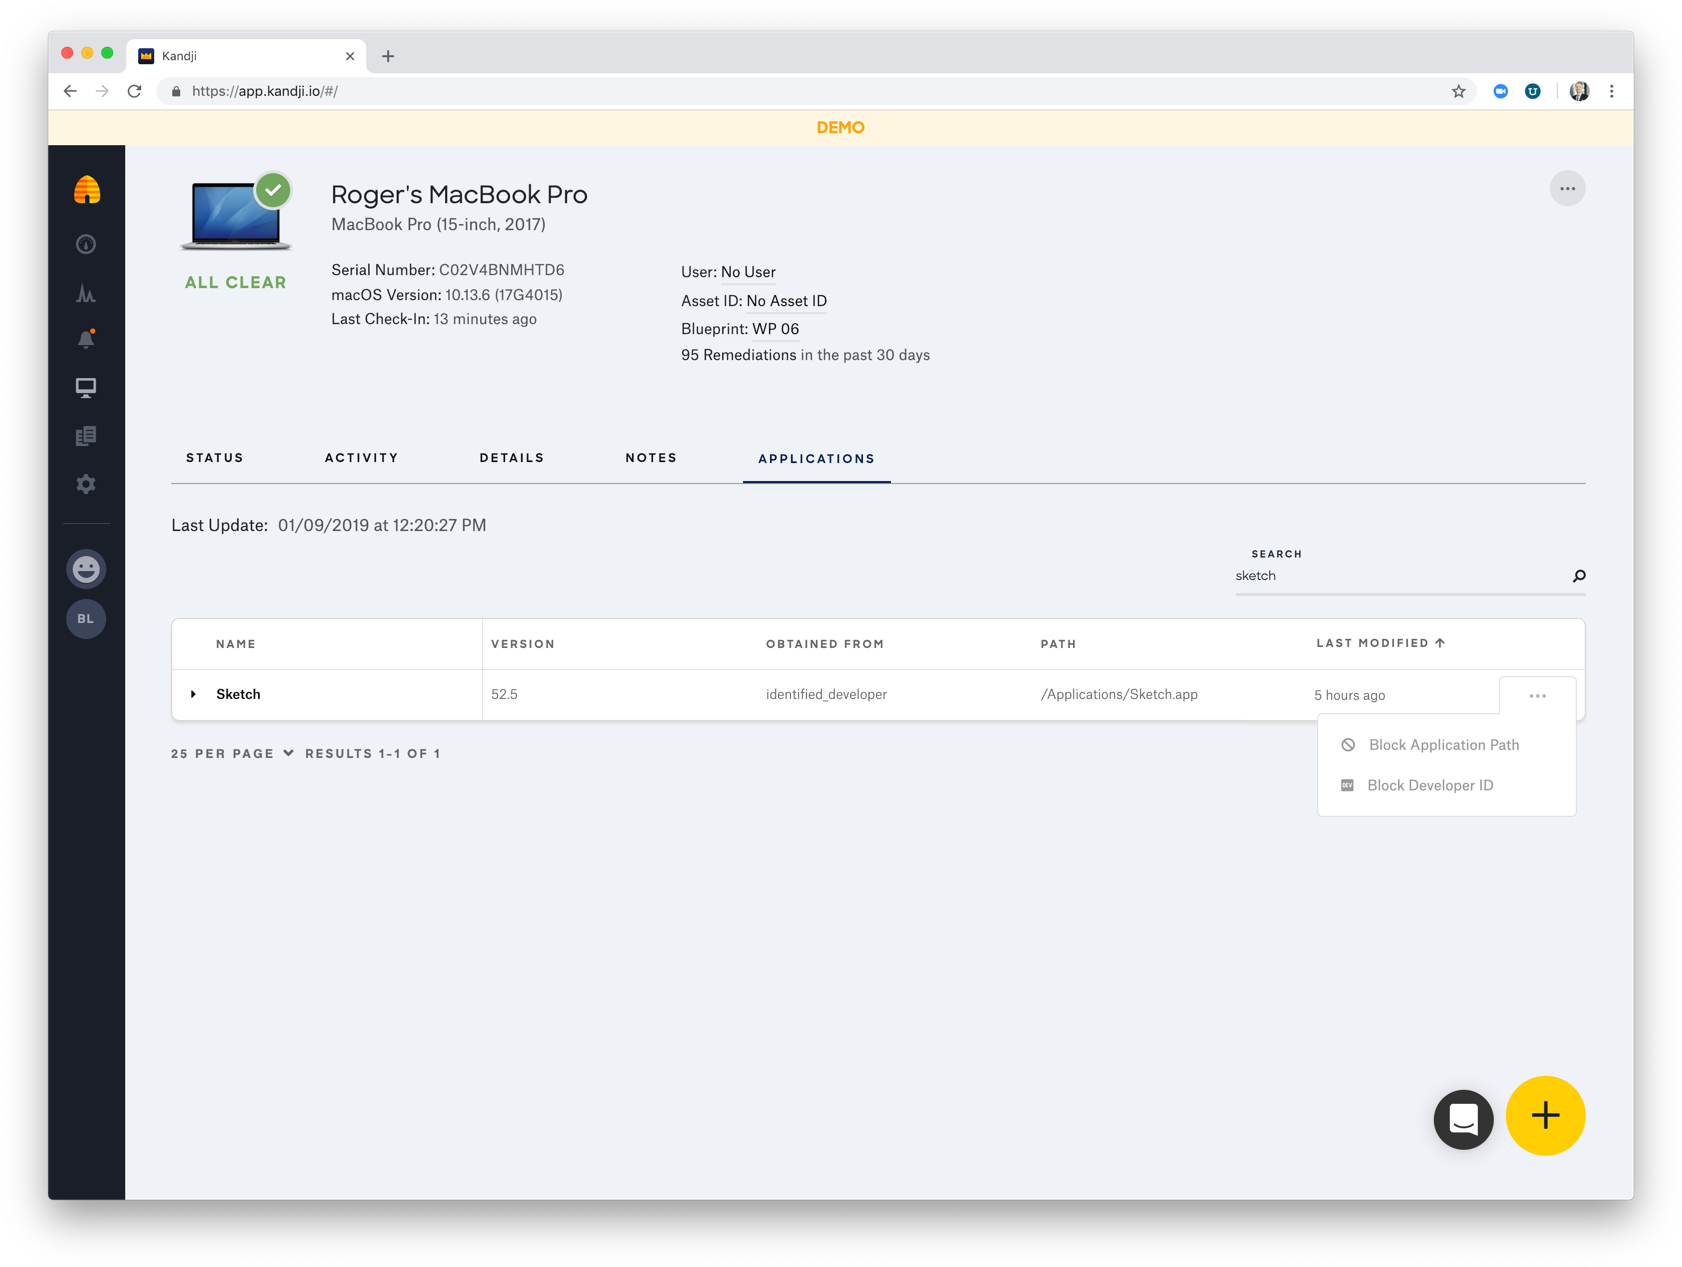Switch to the Status tab

[x=215, y=458]
